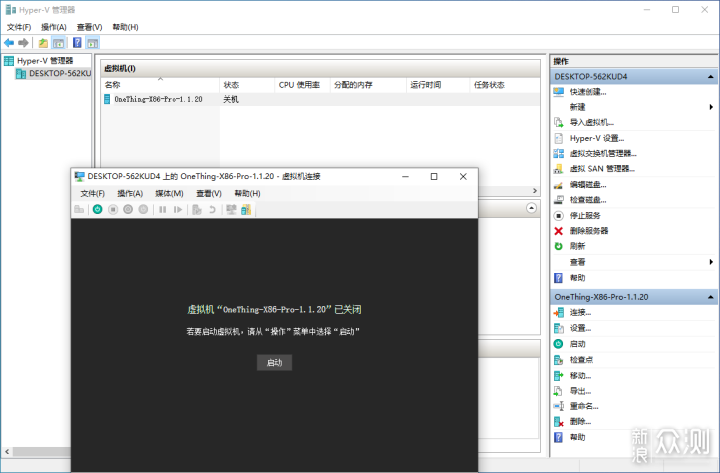This screenshot has width=720, height=473.
Task: Click Reset icon in VM connection toolbar
Action: click(178, 209)
